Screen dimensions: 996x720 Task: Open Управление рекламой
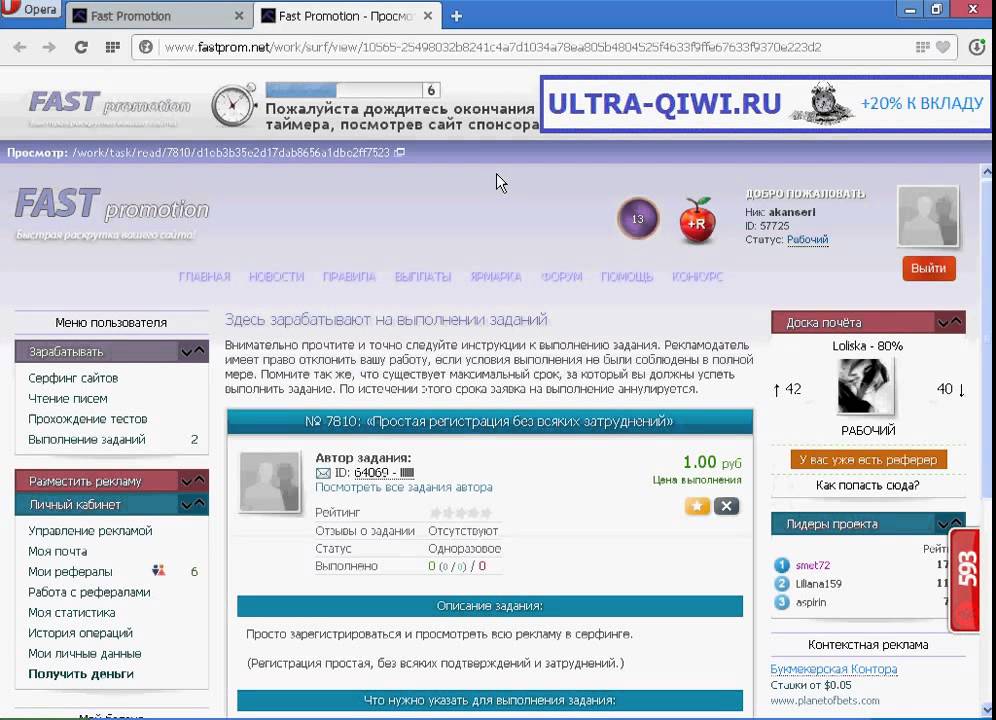[90, 531]
